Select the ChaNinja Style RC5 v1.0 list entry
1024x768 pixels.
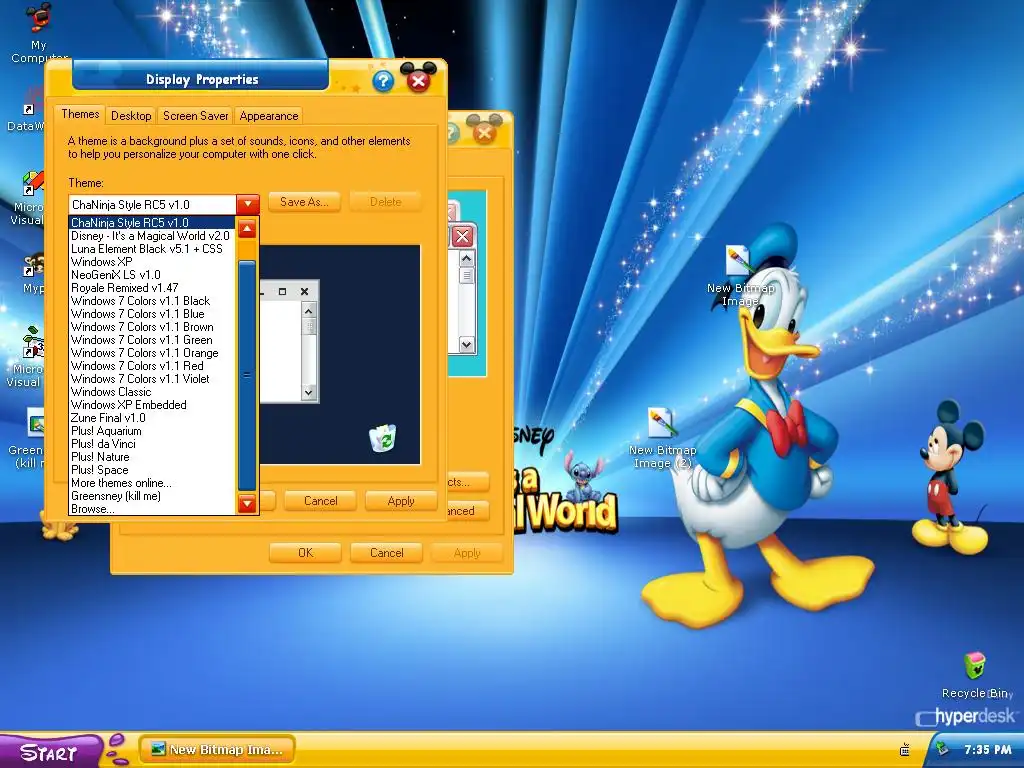click(152, 223)
